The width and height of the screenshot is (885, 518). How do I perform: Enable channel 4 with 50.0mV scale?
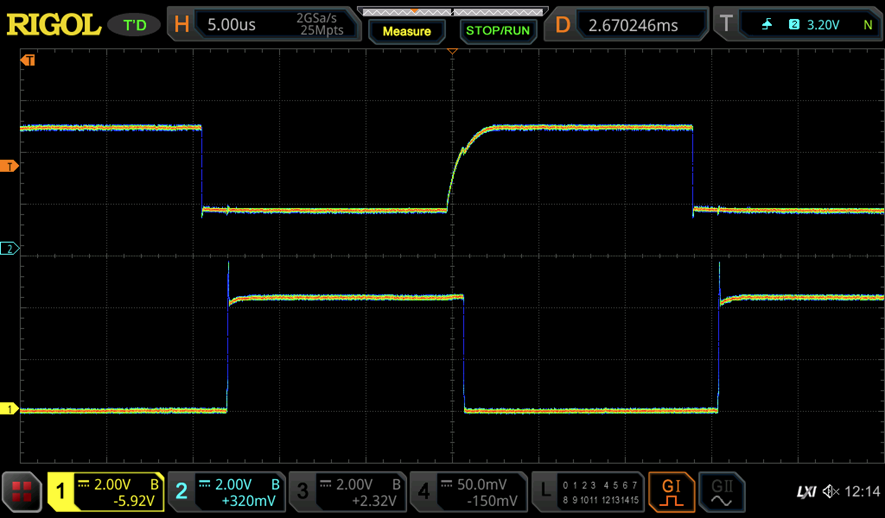468,491
